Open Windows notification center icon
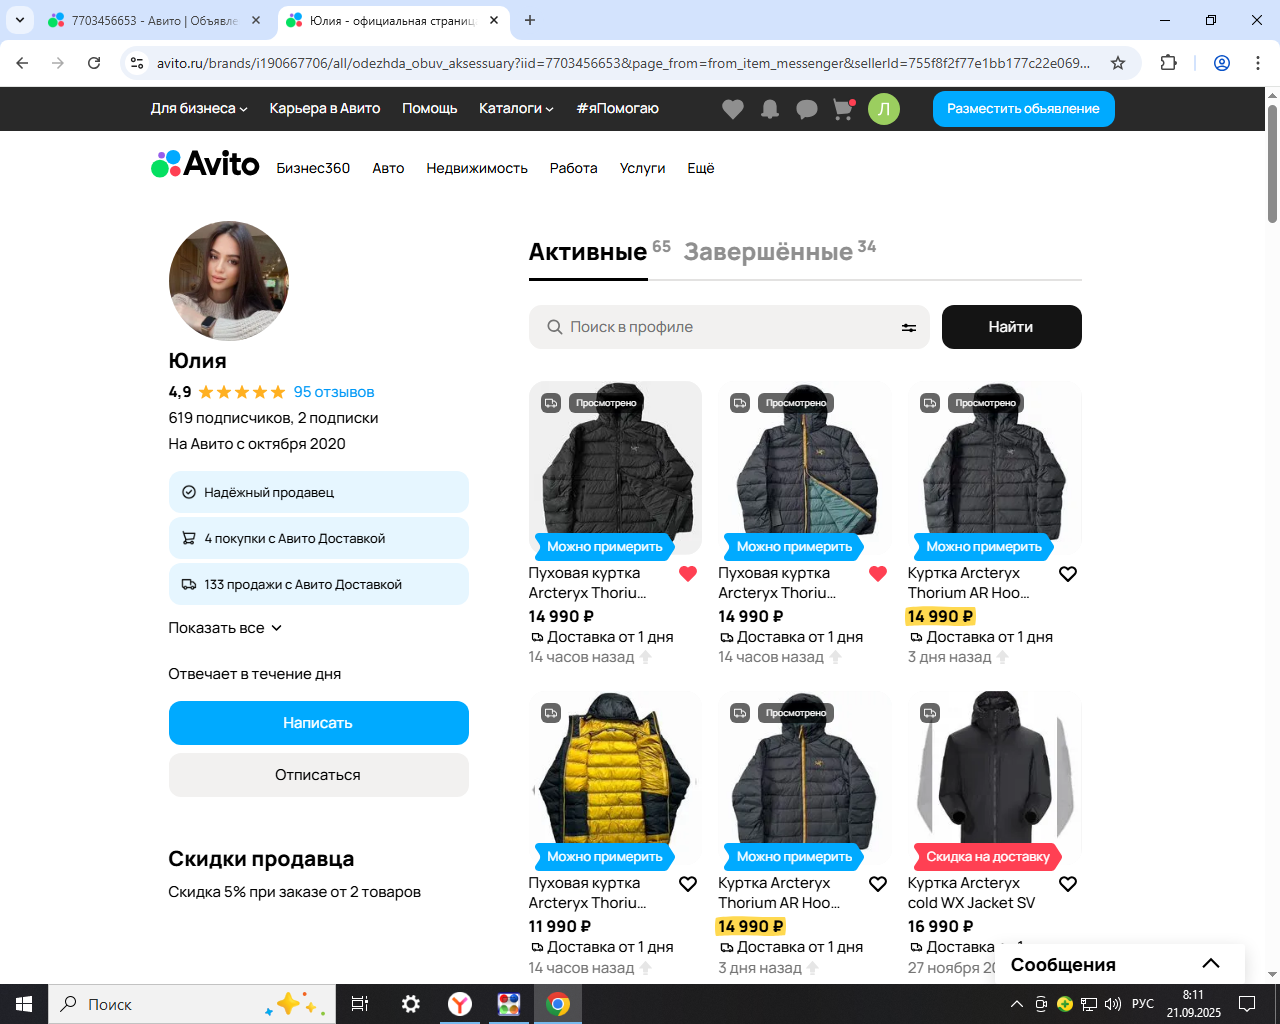The image size is (1280, 1024). tap(1247, 1004)
